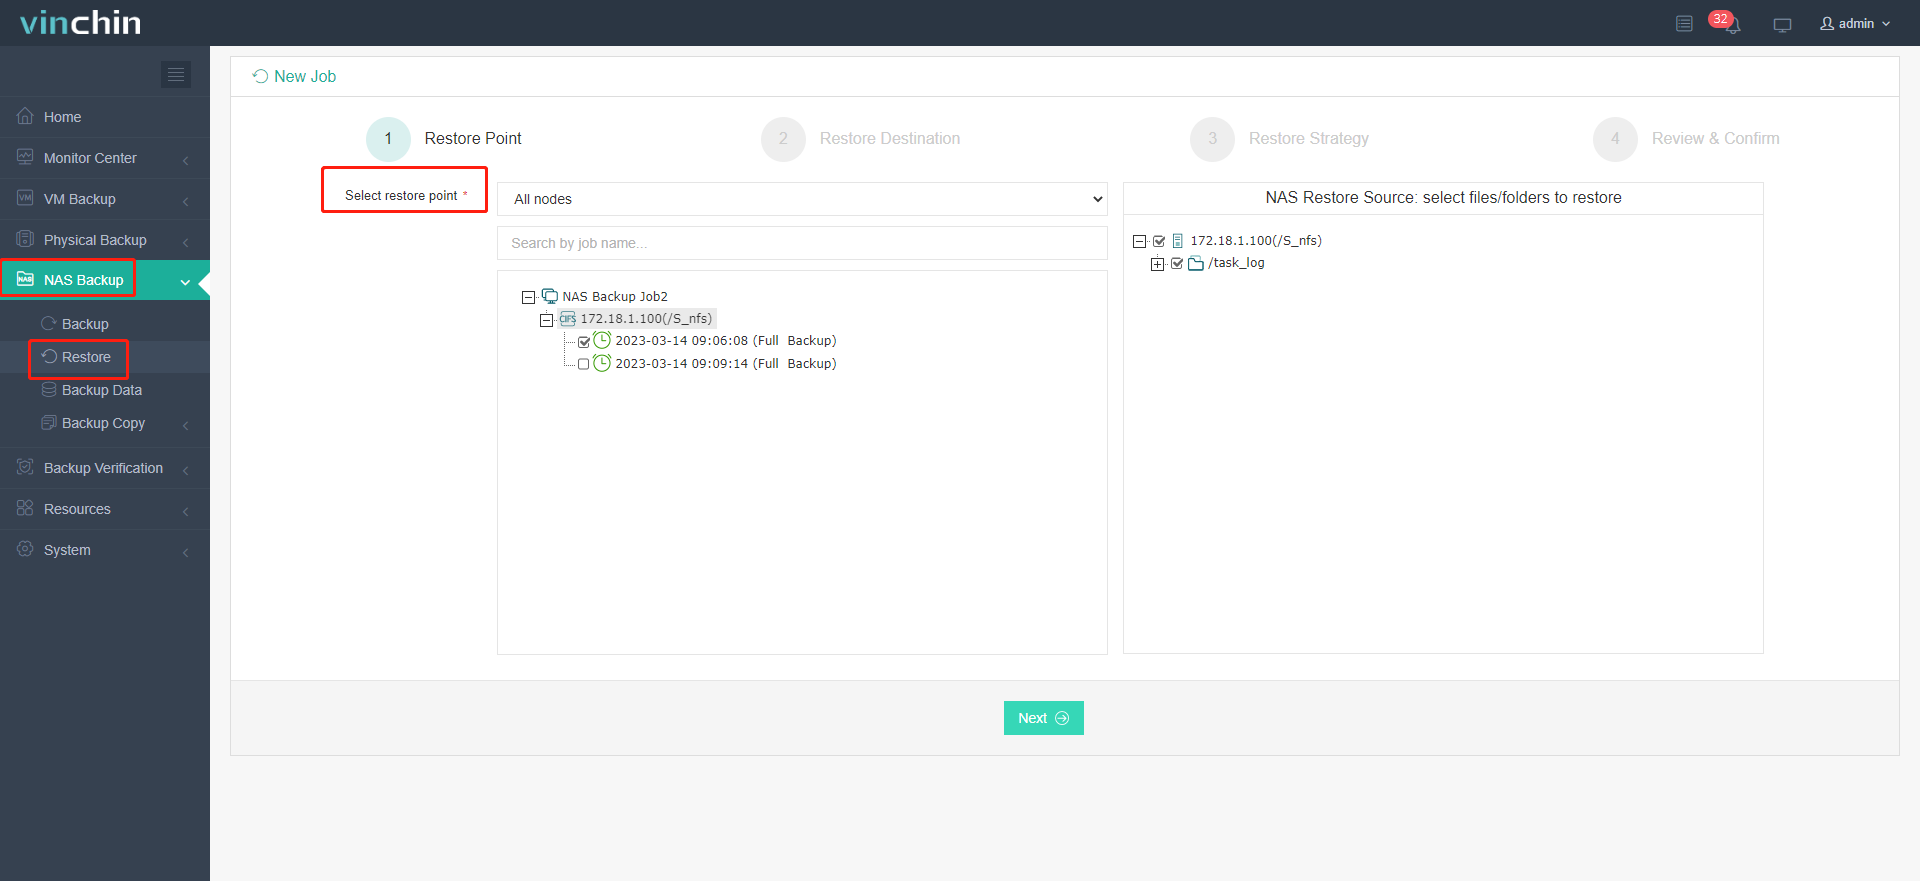Click clock icon of 09:09:14 restore point
This screenshot has width=1920, height=881.
602,363
